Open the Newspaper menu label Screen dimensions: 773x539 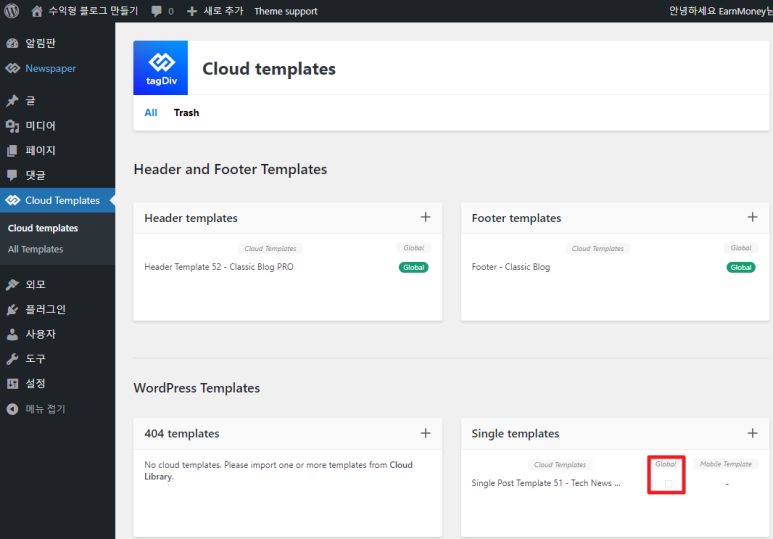pyautogui.click(x=51, y=68)
